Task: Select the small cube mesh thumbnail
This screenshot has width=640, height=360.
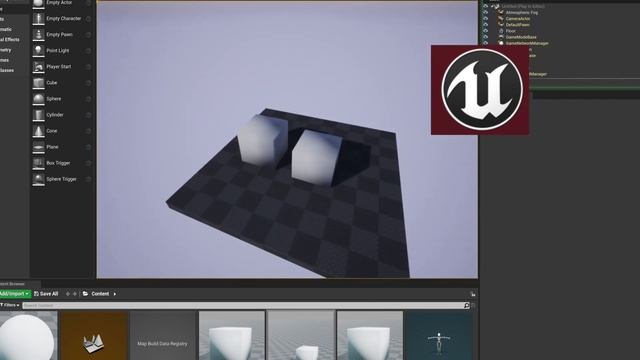Action: click(301, 336)
